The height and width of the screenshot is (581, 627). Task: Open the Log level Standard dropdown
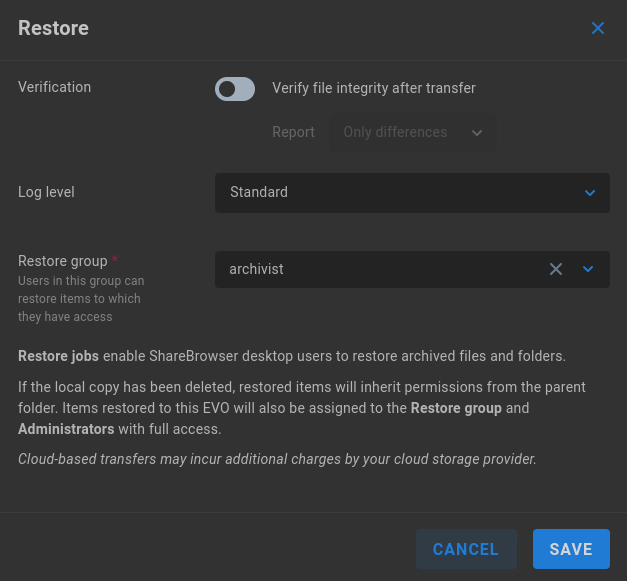coord(412,193)
